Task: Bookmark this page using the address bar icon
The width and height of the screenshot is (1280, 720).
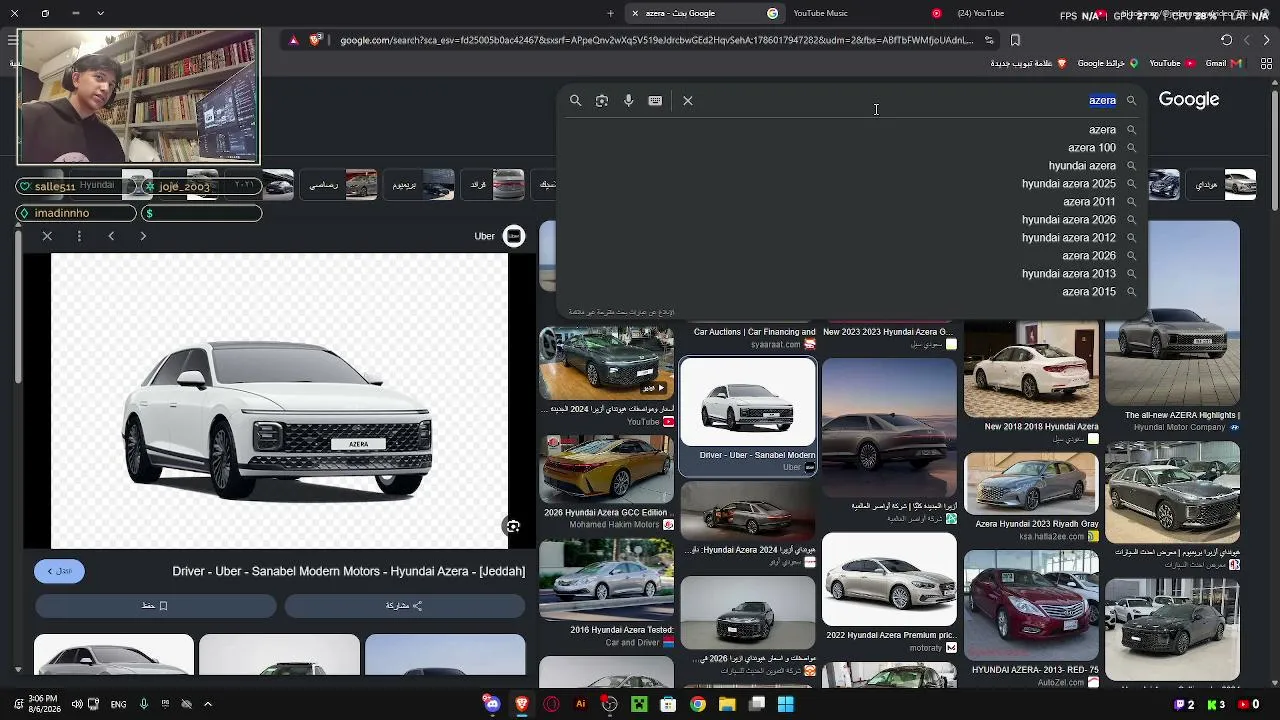Action: pos(1015,40)
